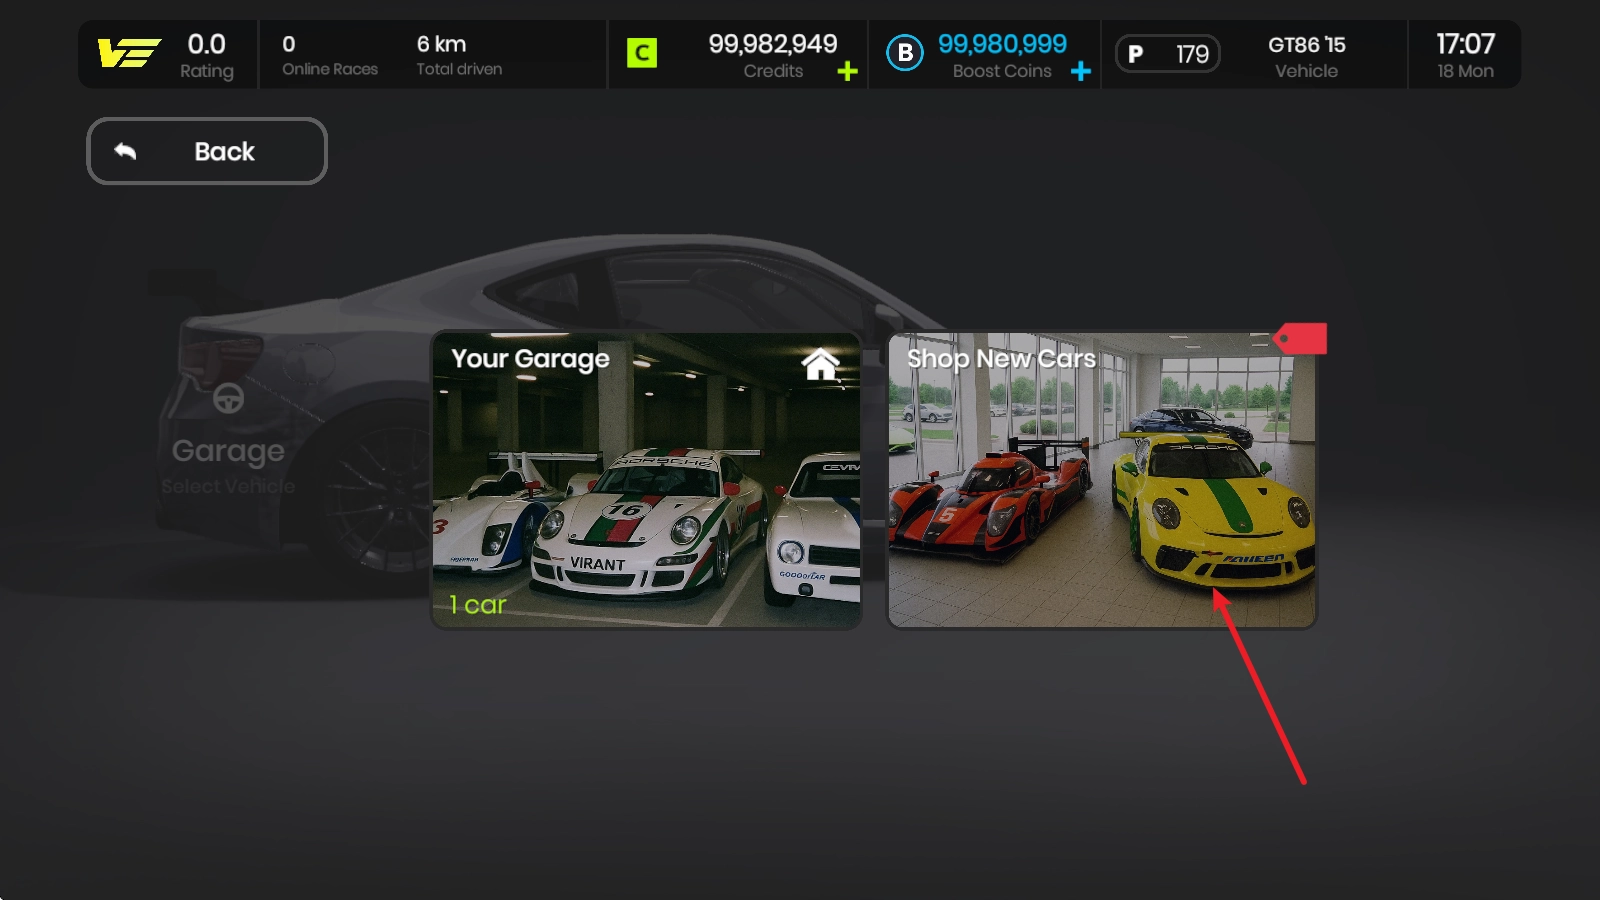This screenshot has height=900, width=1600.
Task: Click the red price tag icon
Action: point(1300,339)
